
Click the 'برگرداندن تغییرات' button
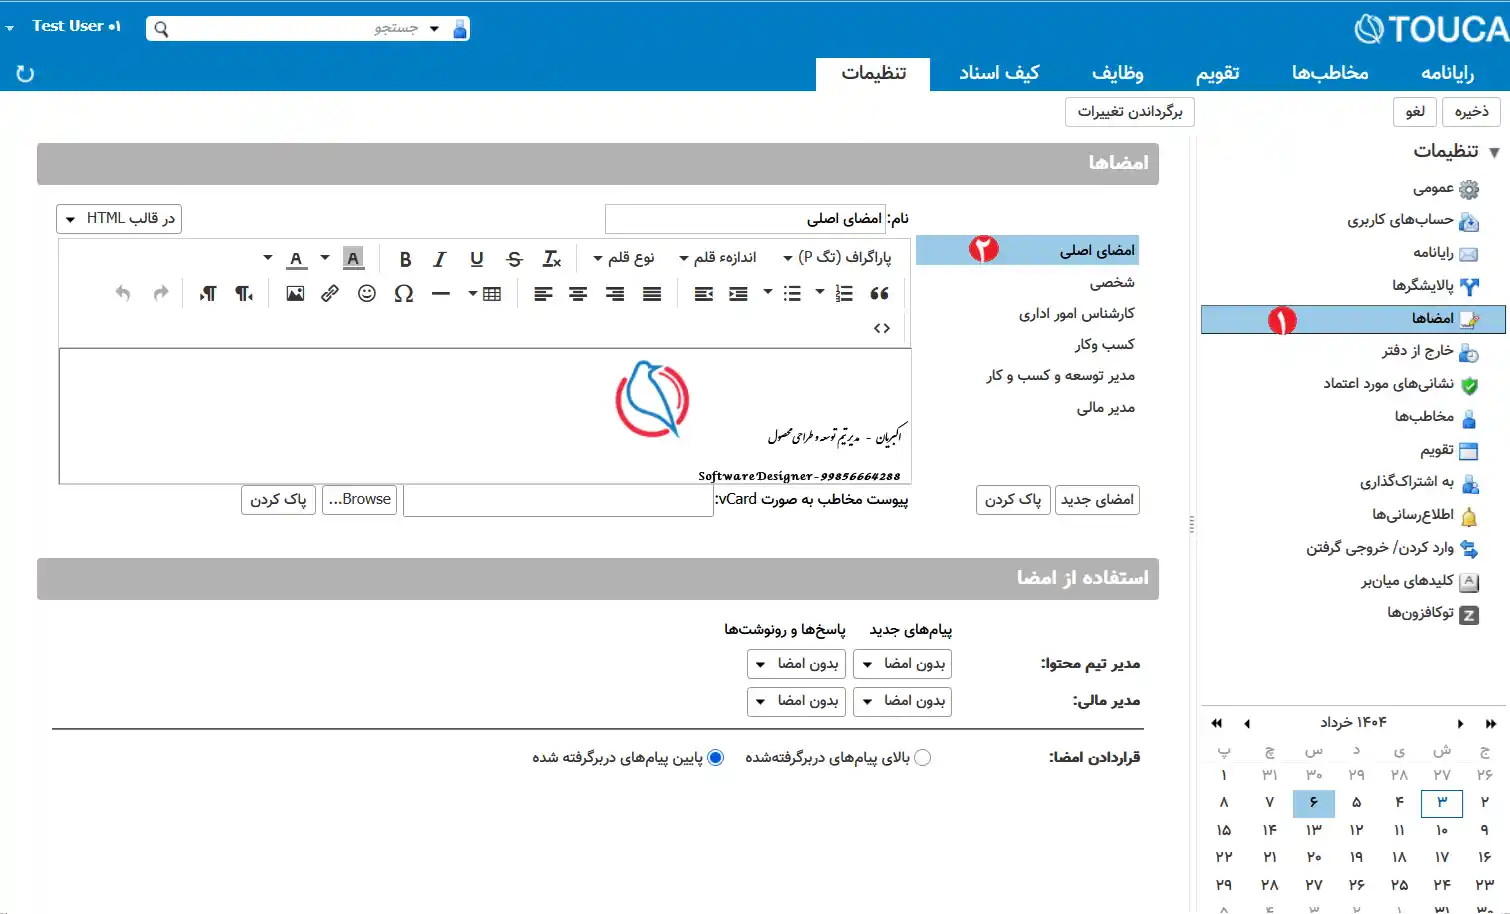click(1130, 111)
